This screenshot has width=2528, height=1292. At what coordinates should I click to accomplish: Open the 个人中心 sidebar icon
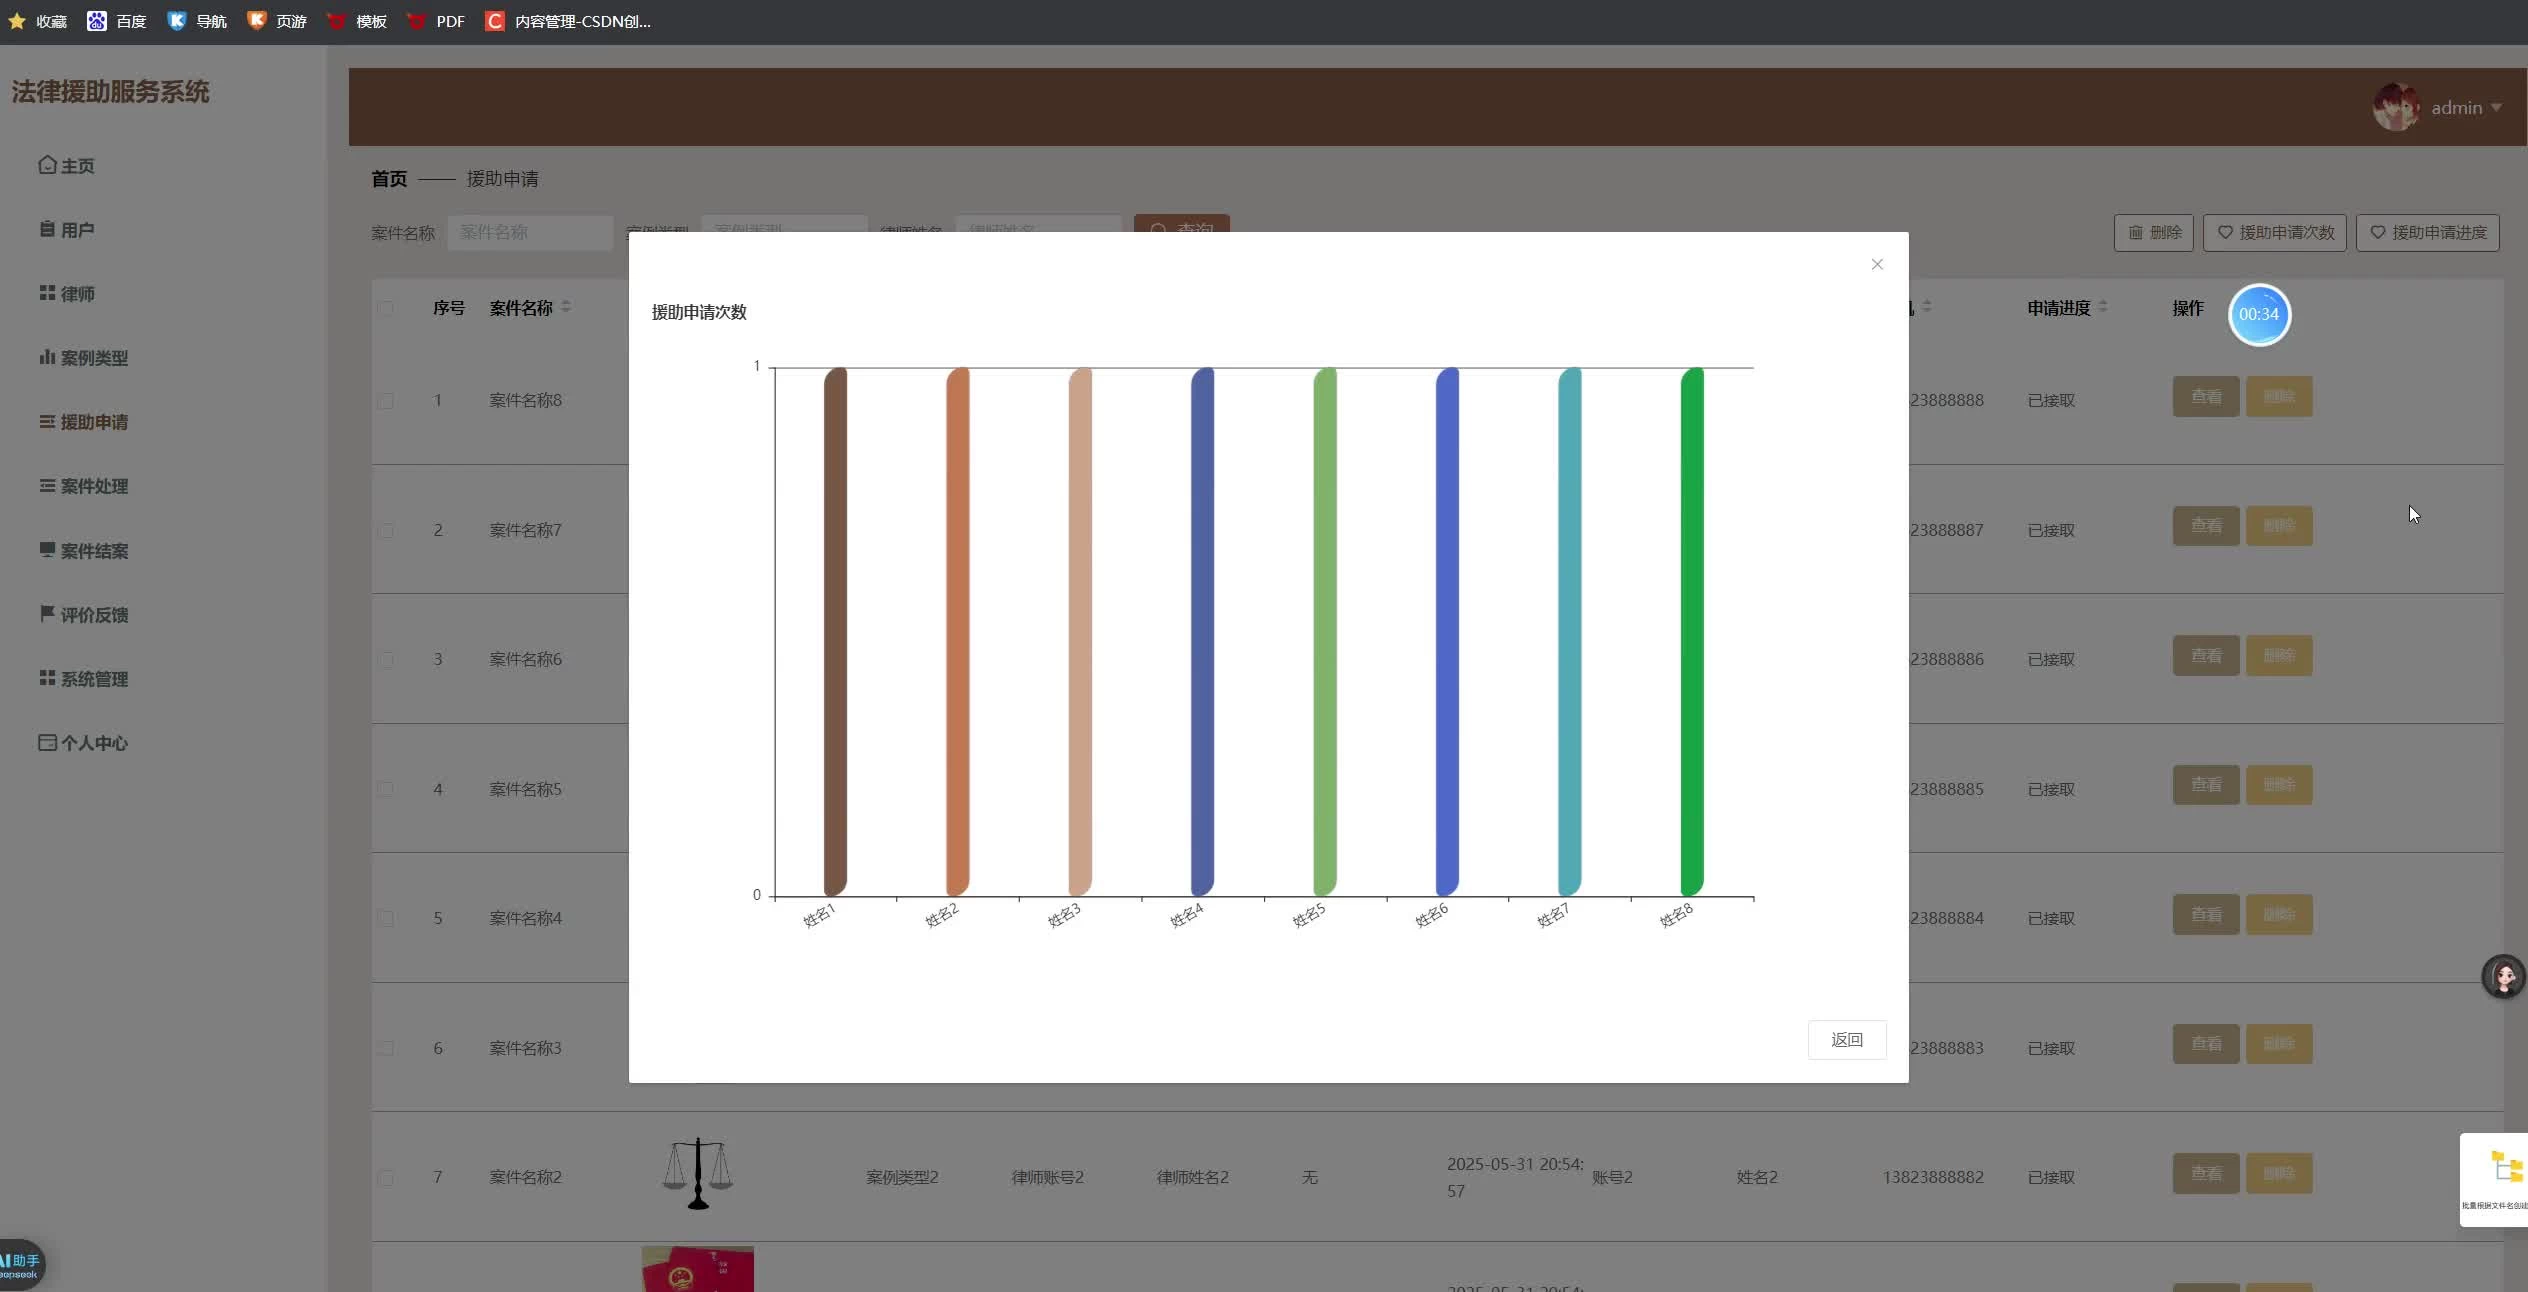pyautogui.click(x=47, y=742)
